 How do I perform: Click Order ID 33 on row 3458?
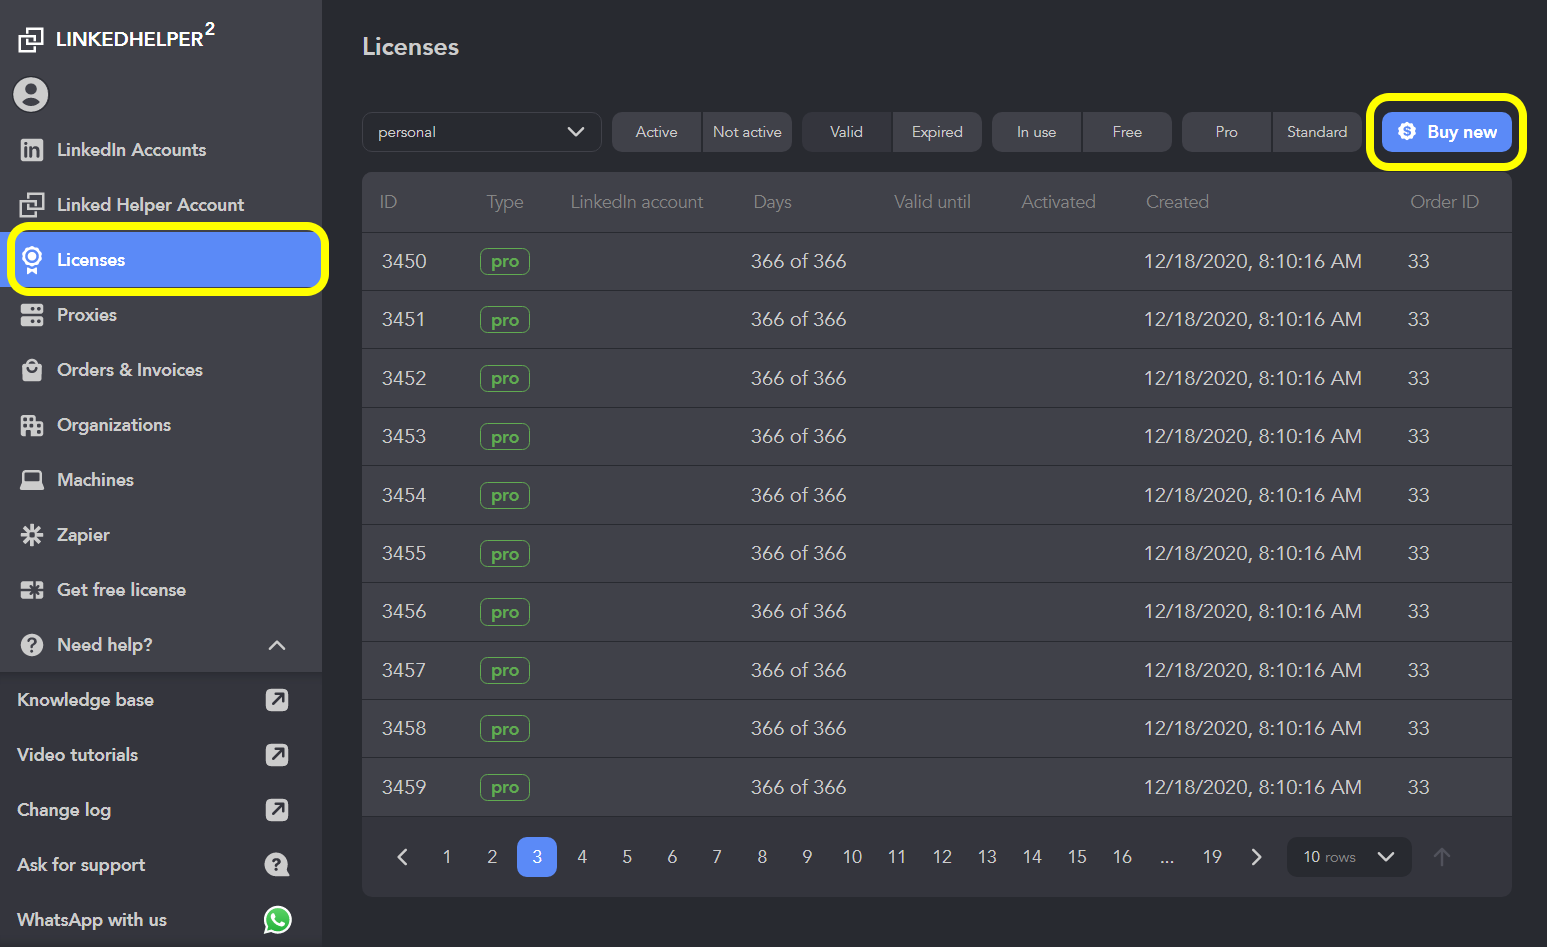[x=1419, y=729]
